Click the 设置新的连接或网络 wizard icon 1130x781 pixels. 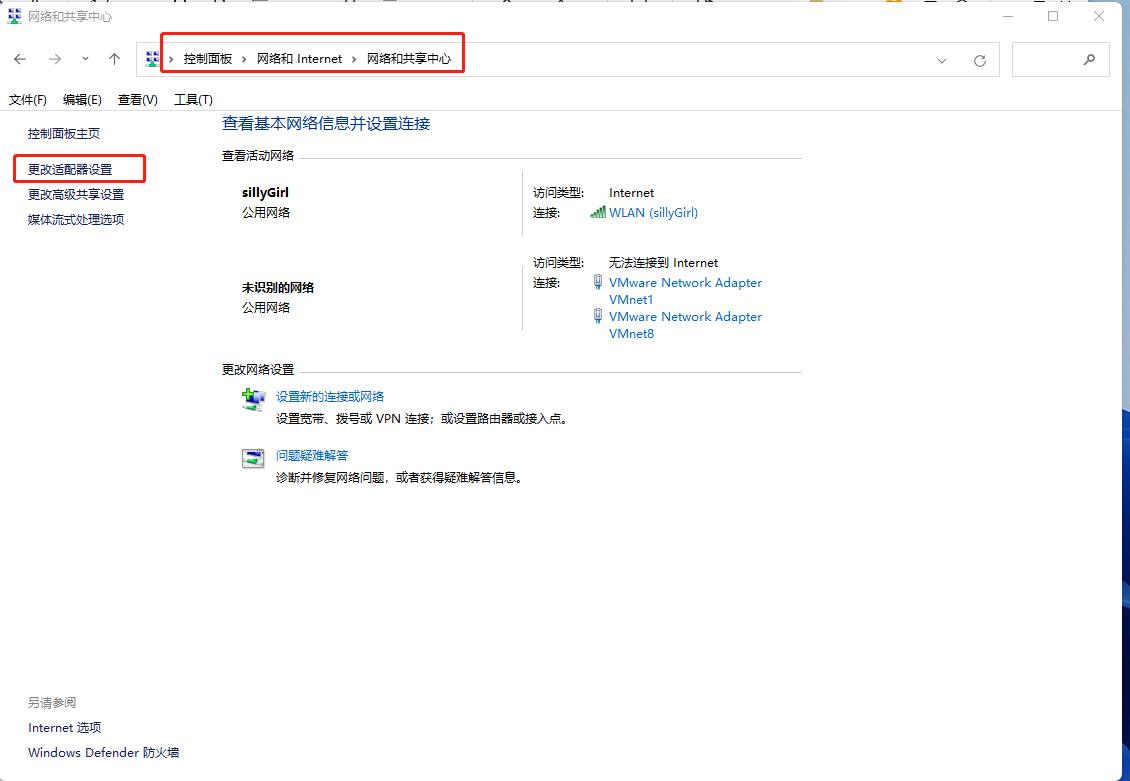coord(252,398)
